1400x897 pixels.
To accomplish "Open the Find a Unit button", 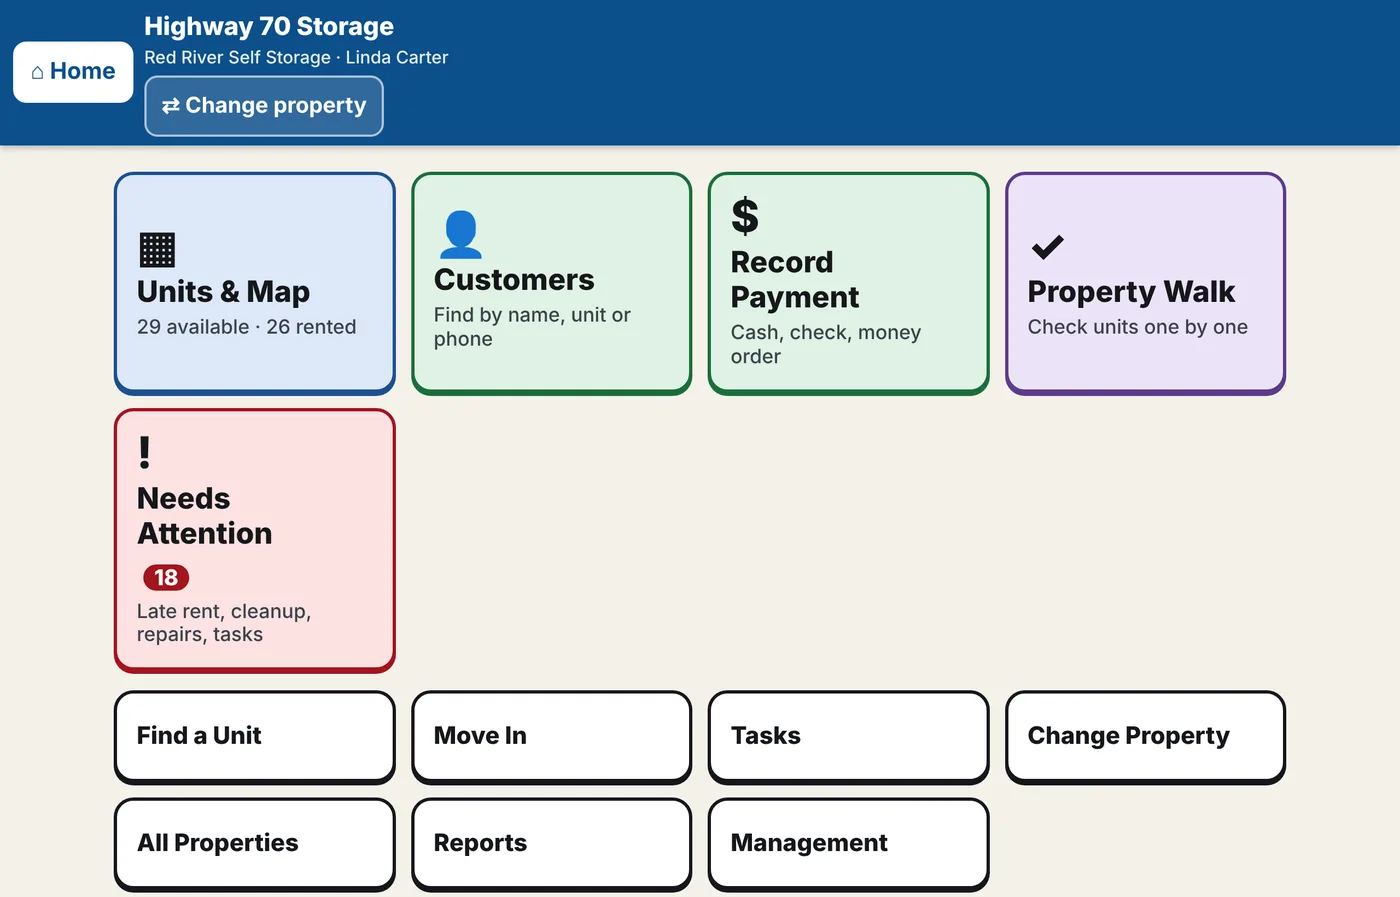I will (x=255, y=736).
